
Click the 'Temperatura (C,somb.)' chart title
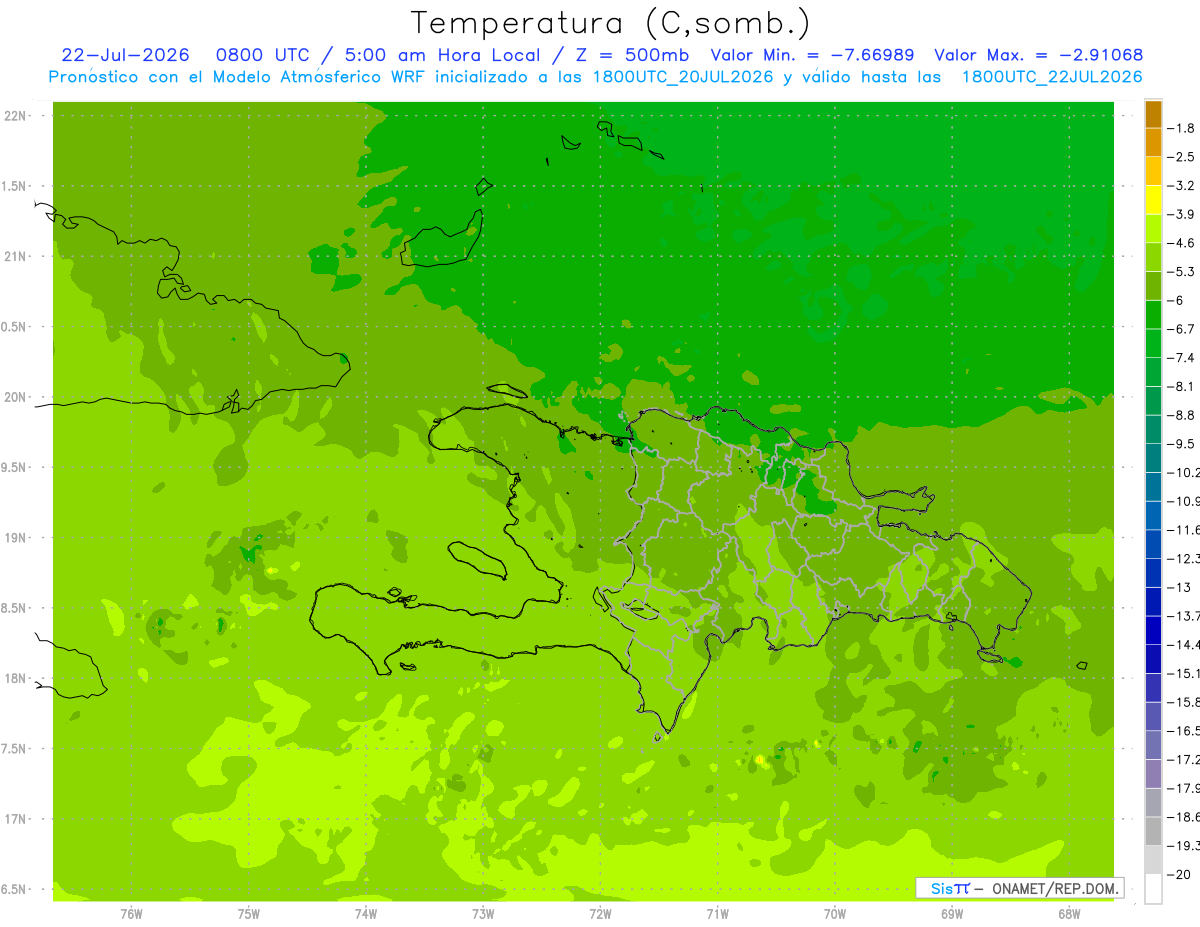[x=611, y=23]
